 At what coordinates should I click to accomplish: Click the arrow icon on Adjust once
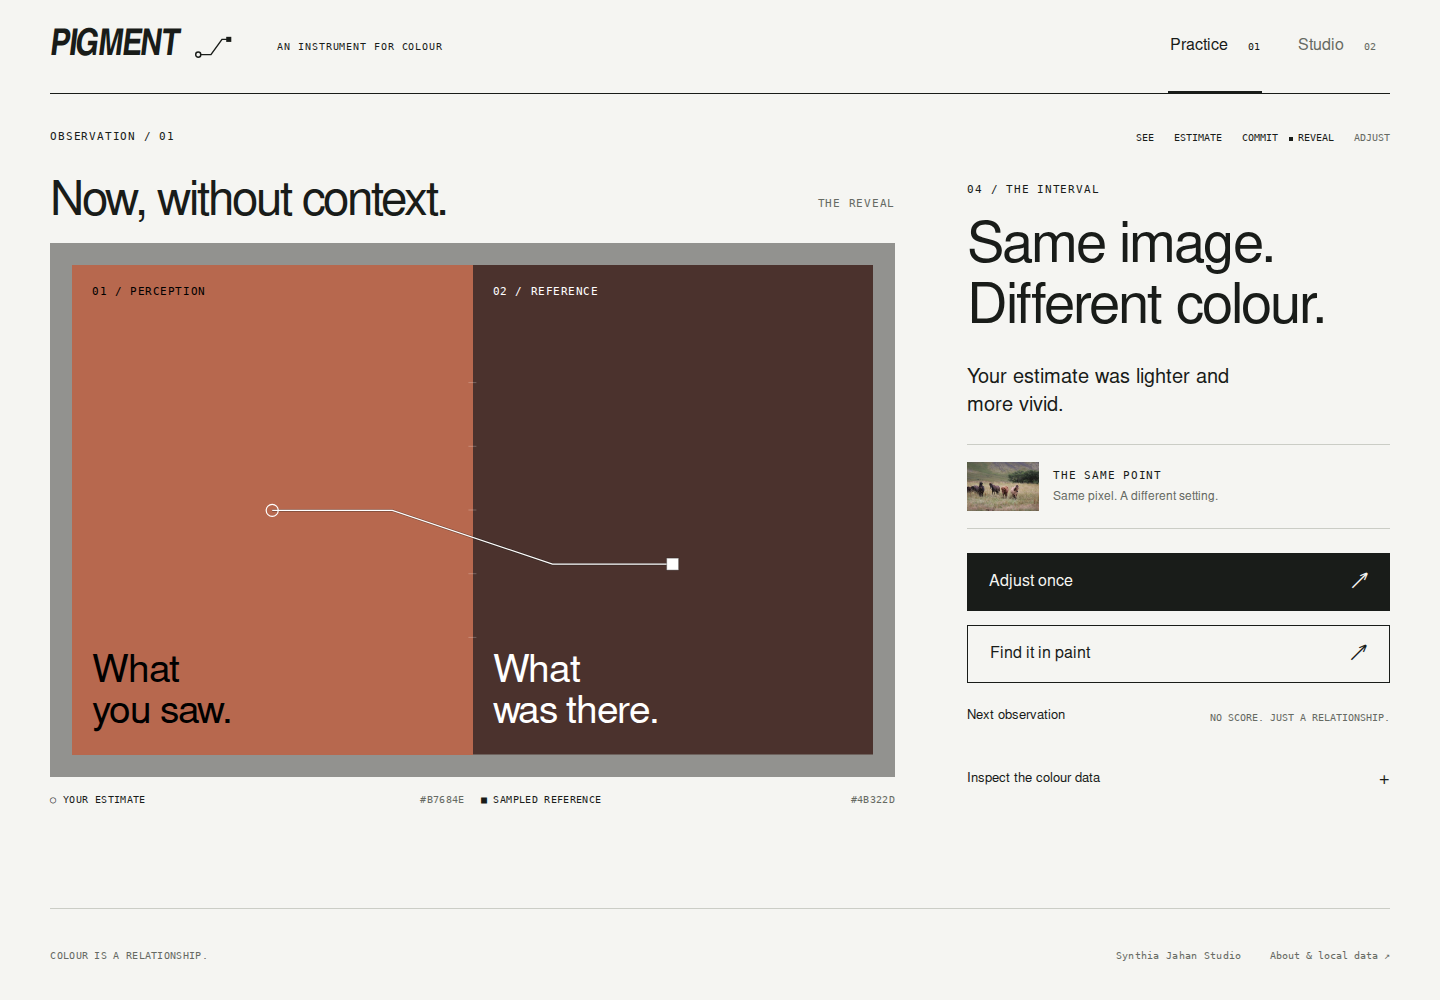pyautogui.click(x=1359, y=581)
